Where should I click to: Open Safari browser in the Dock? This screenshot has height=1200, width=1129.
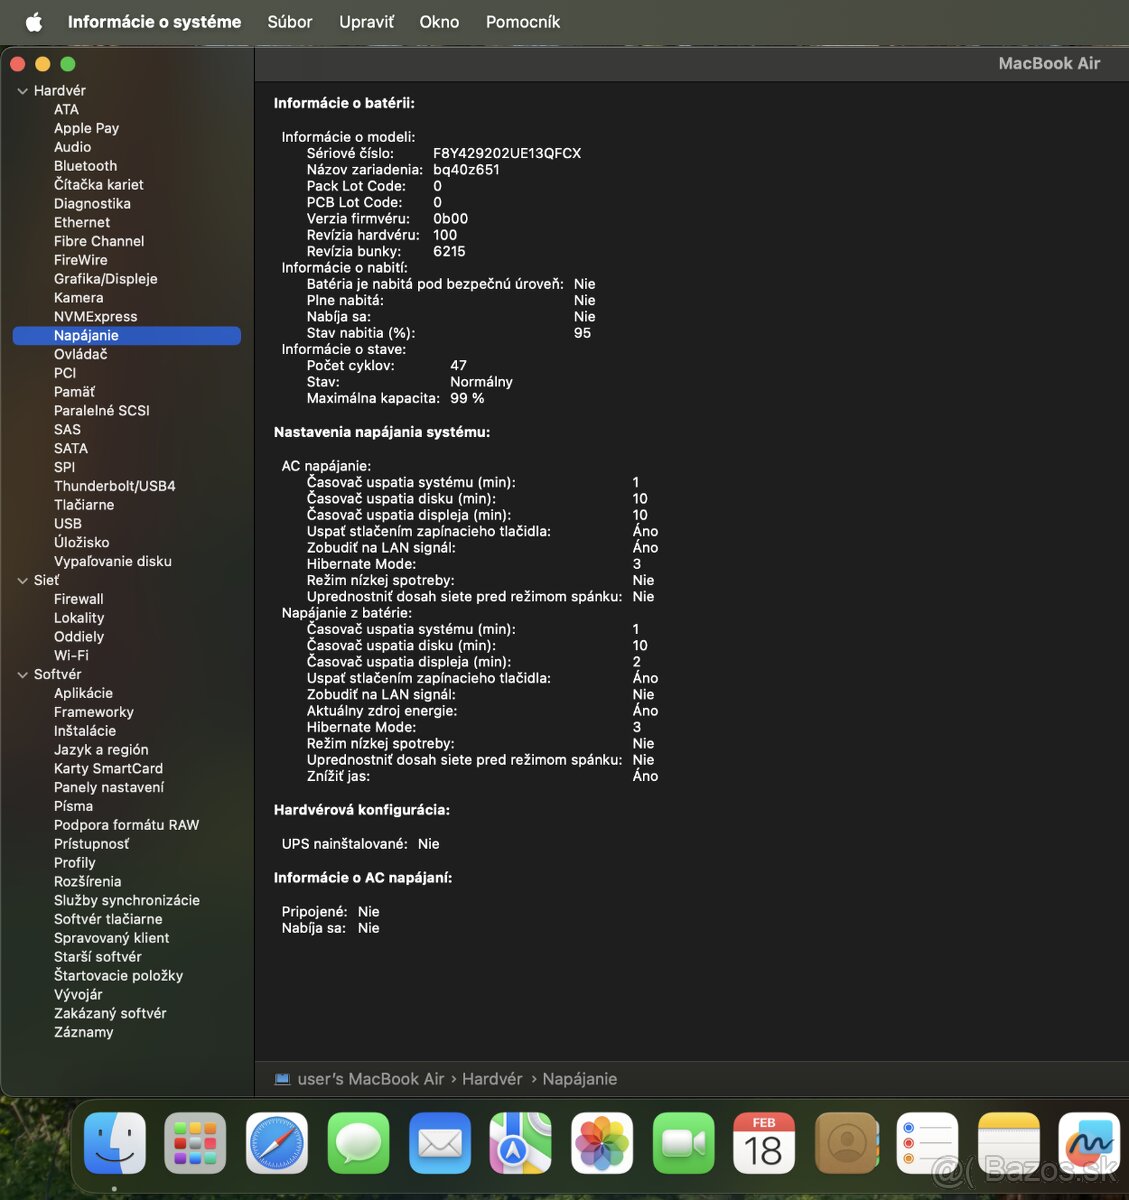(x=277, y=1143)
